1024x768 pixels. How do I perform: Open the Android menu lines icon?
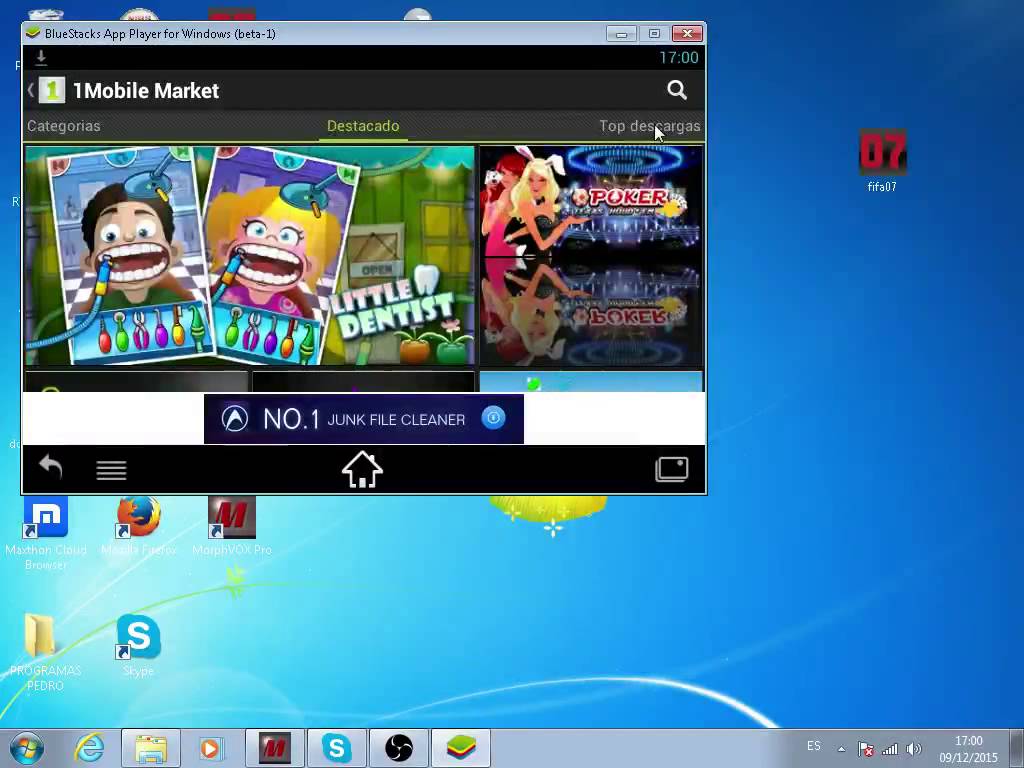coord(111,470)
